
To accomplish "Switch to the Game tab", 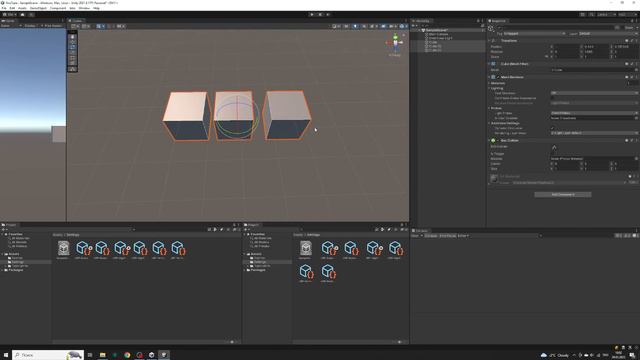I will [8, 21].
